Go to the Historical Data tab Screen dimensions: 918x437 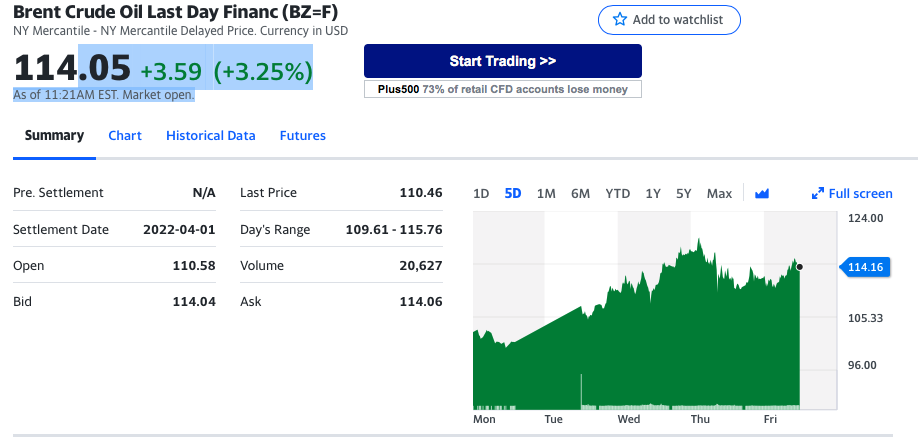click(x=211, y=135)
